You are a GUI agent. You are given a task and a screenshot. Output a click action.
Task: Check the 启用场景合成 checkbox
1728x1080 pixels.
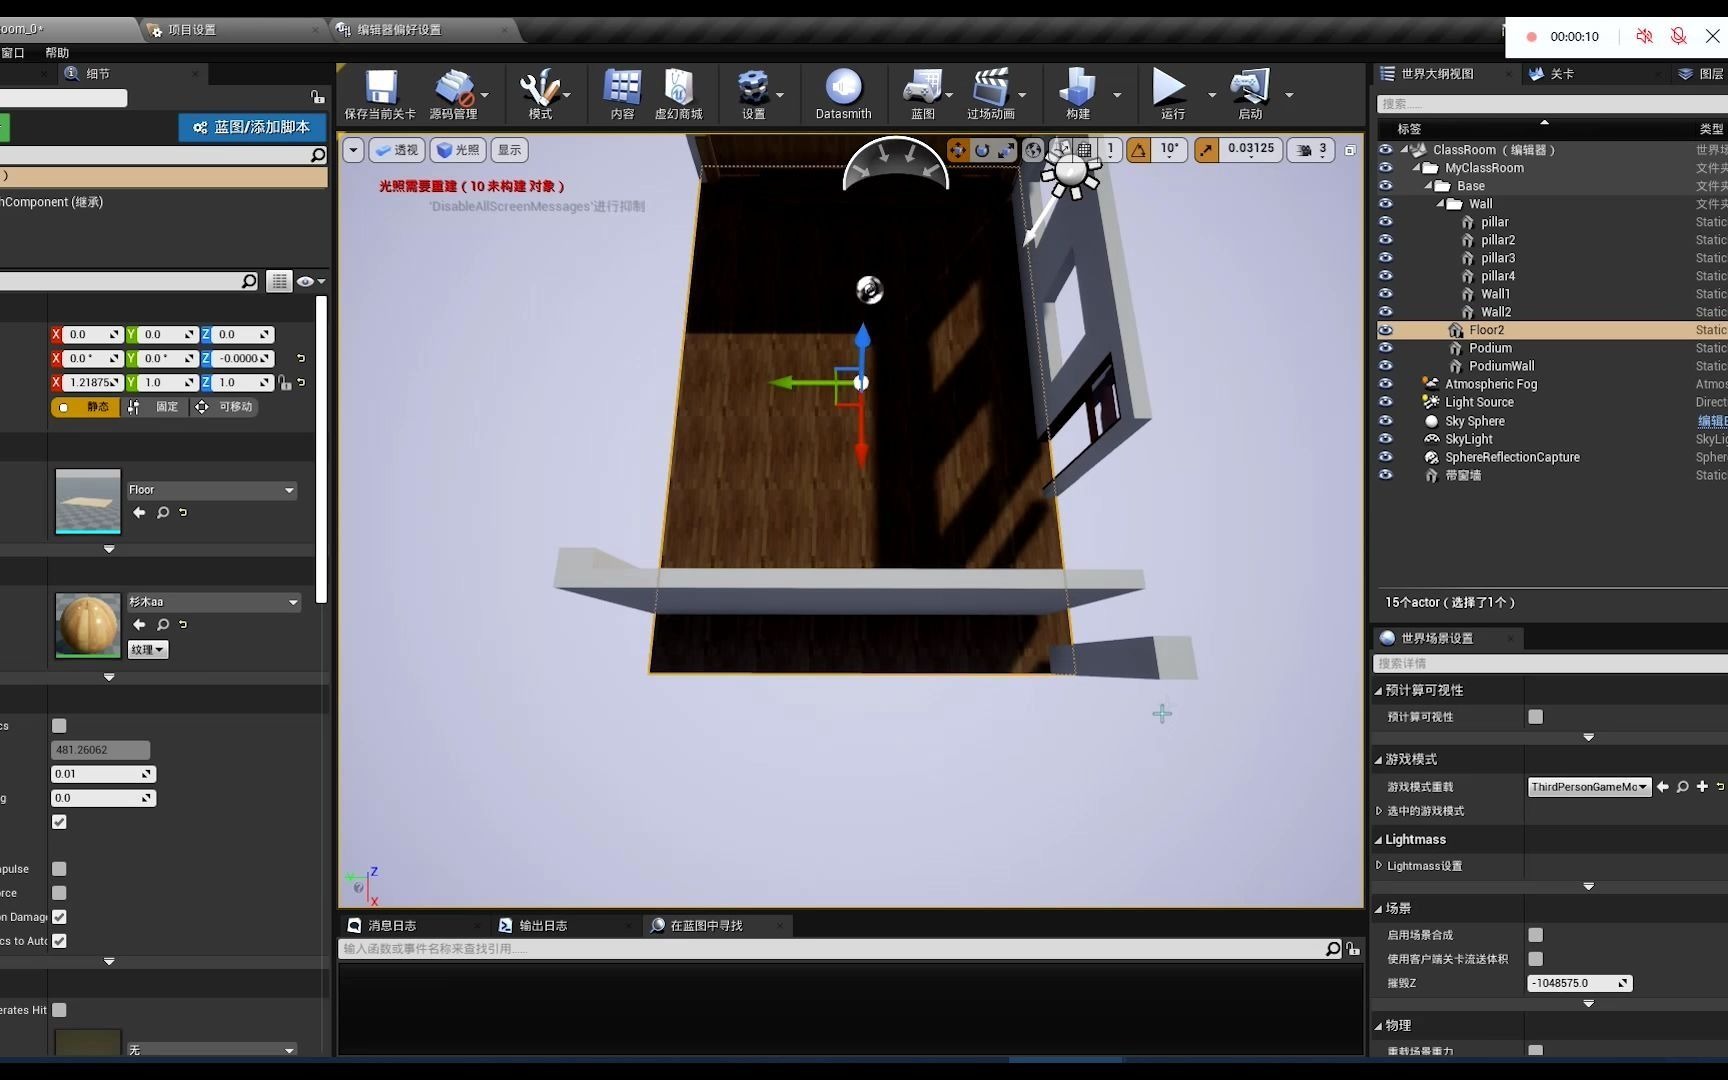click(1536, 934)
